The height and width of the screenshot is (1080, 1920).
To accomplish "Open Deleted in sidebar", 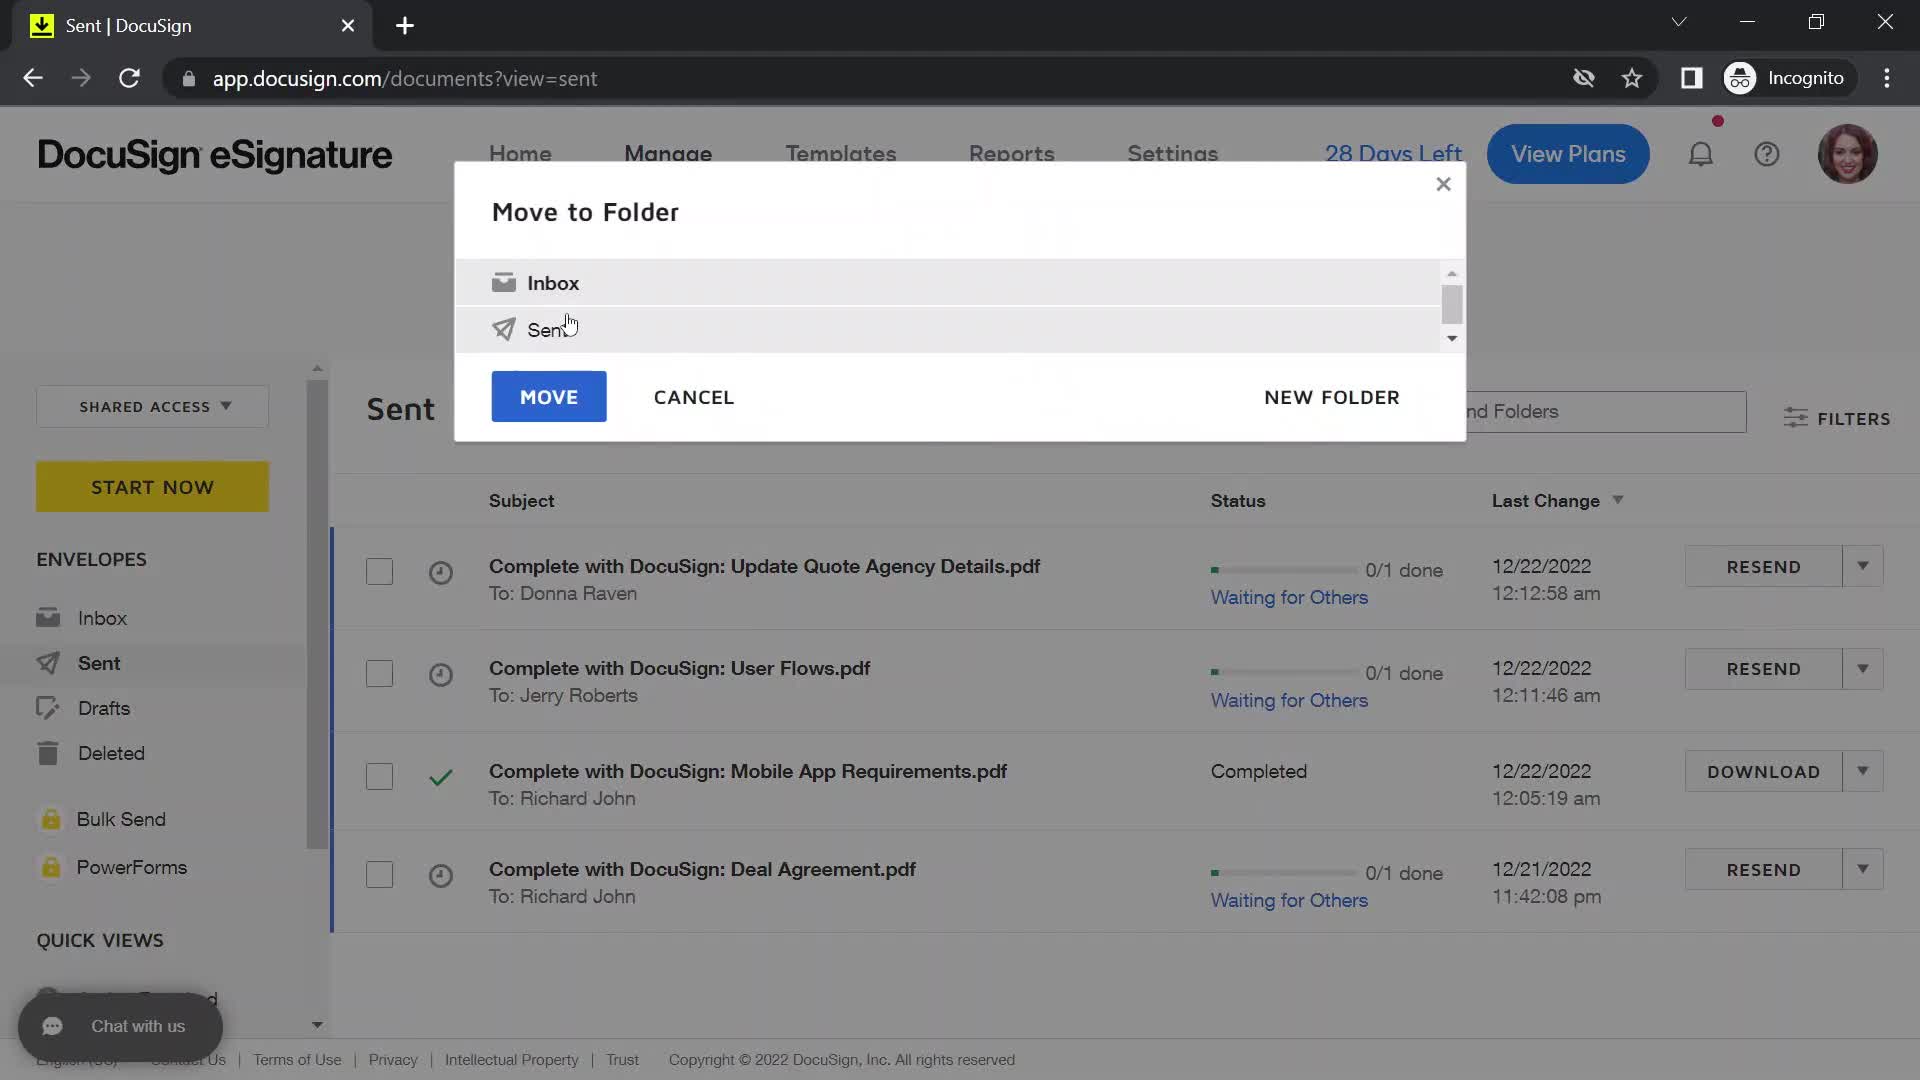I will [111, 753].
